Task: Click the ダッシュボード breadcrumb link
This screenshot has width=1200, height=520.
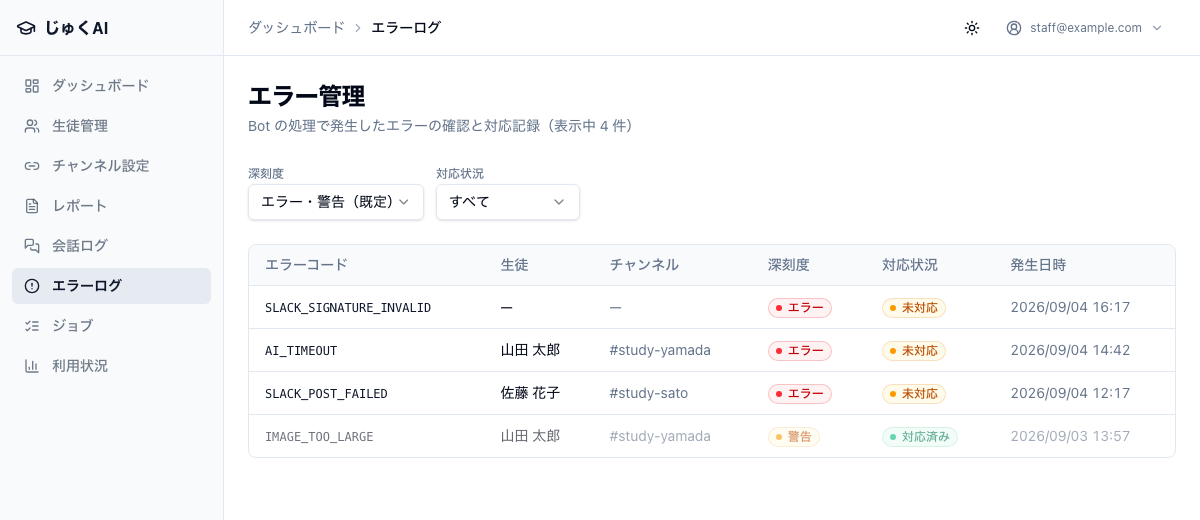Action: click(296, 28)
